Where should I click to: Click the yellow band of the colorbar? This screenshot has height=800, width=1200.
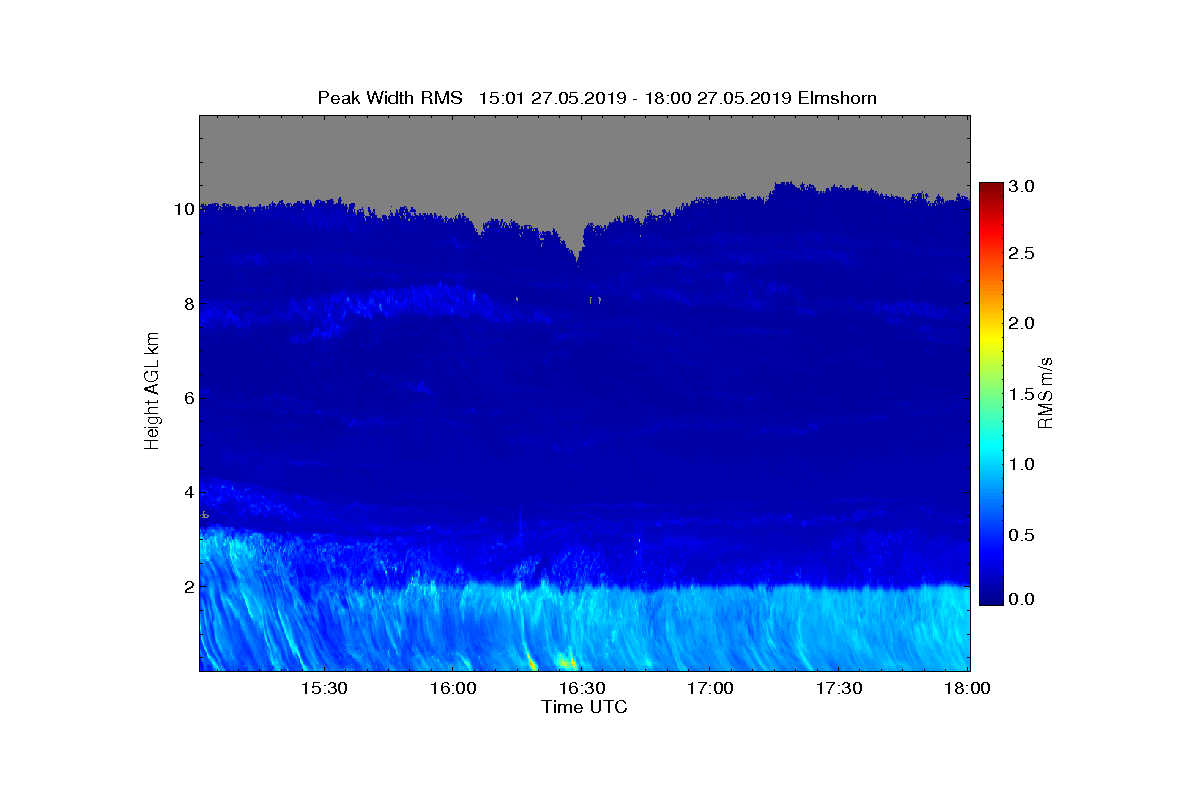point(991,338)
